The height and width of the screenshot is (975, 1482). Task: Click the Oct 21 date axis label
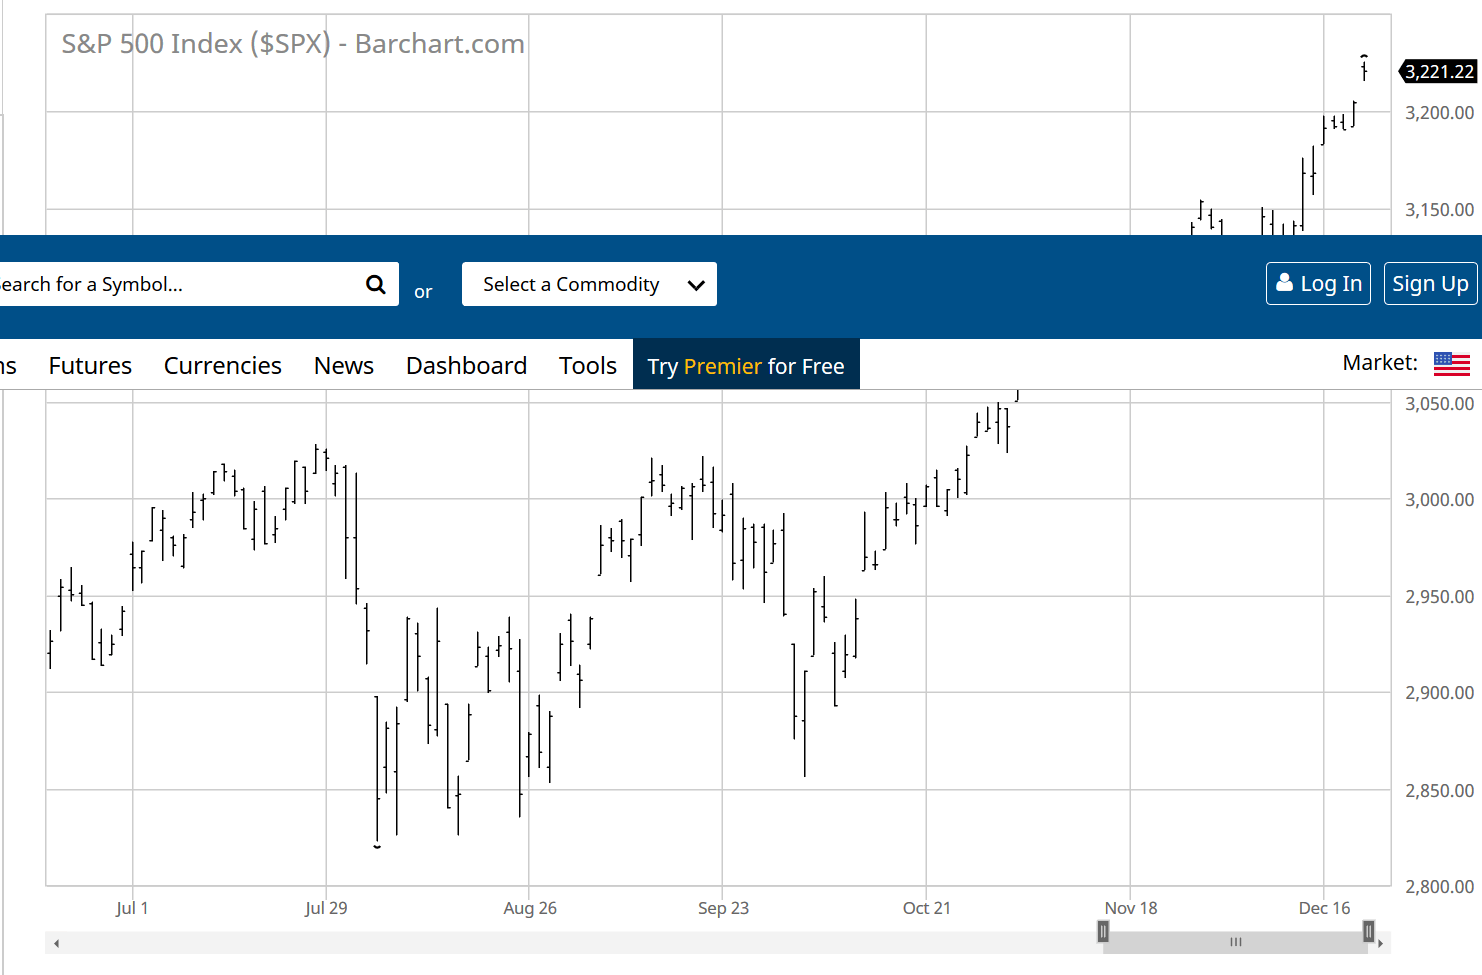tap(927, 908)
